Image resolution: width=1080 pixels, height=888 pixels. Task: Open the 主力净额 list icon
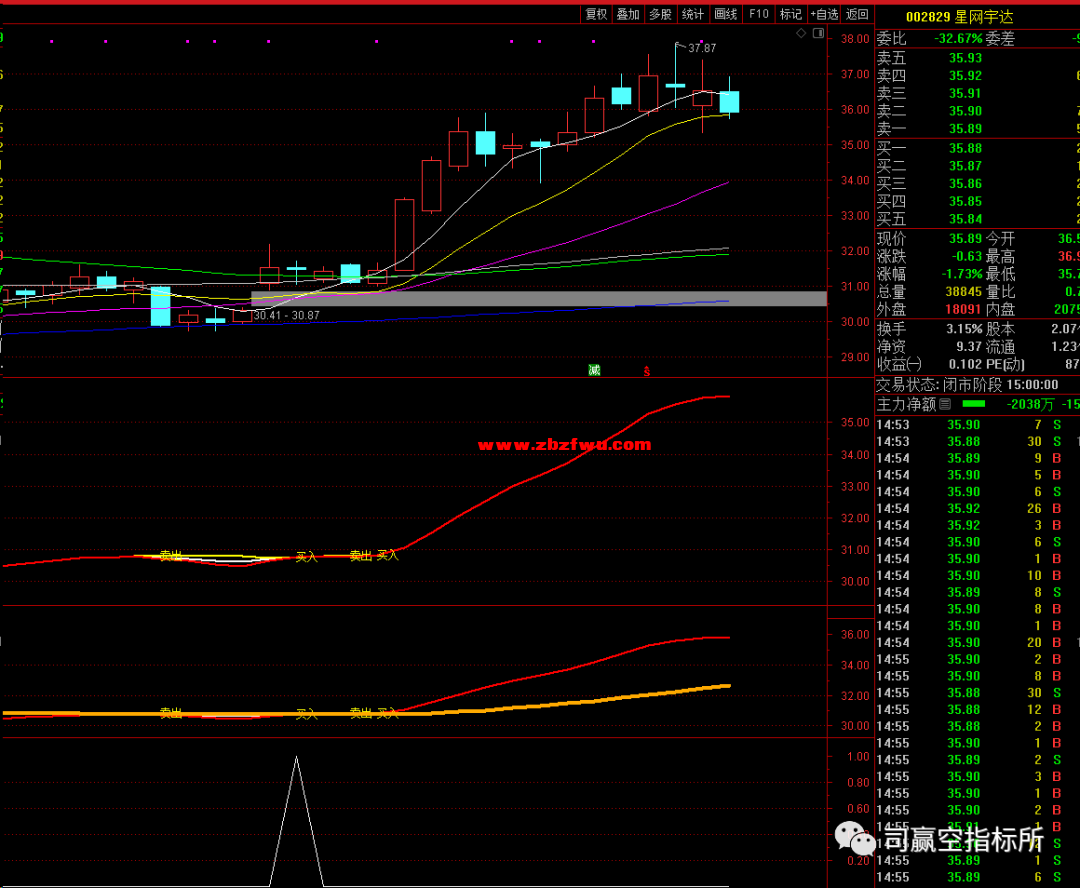click(x=945, y=404)
